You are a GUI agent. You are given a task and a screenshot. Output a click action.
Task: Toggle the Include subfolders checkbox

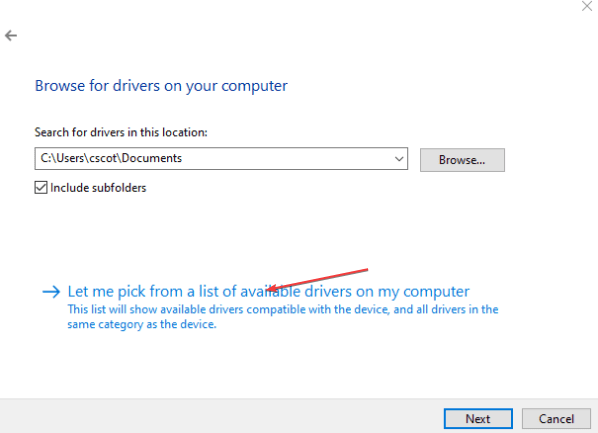[x=41, y=188]
